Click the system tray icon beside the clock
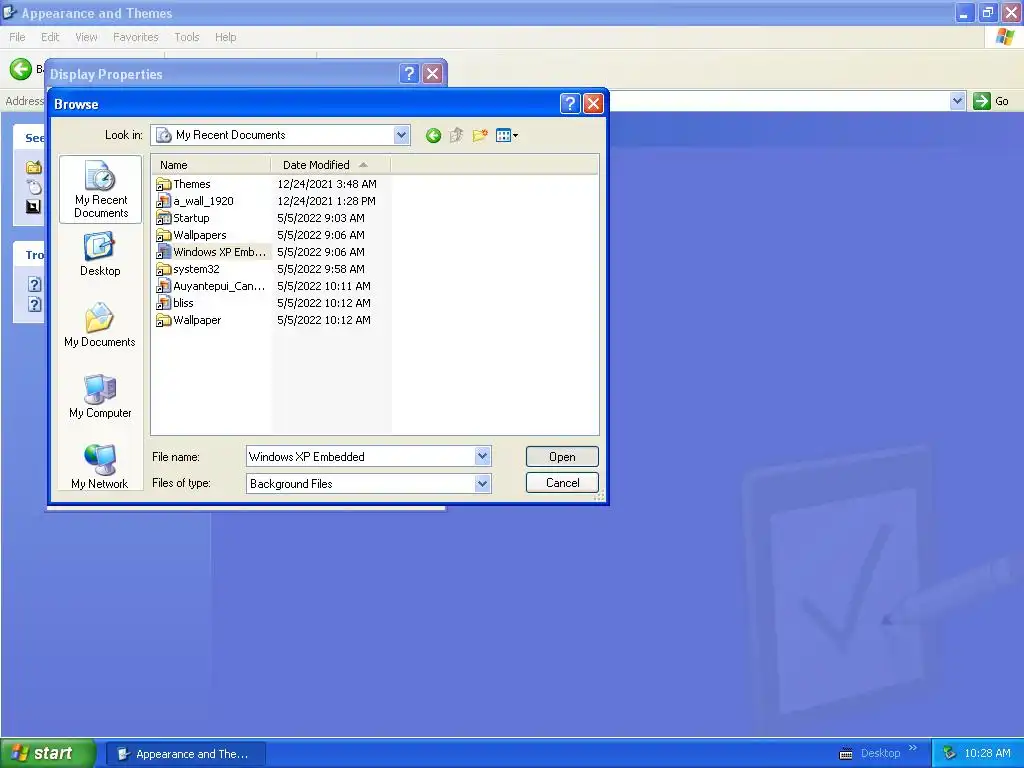1024x768 pixels. 949,753
